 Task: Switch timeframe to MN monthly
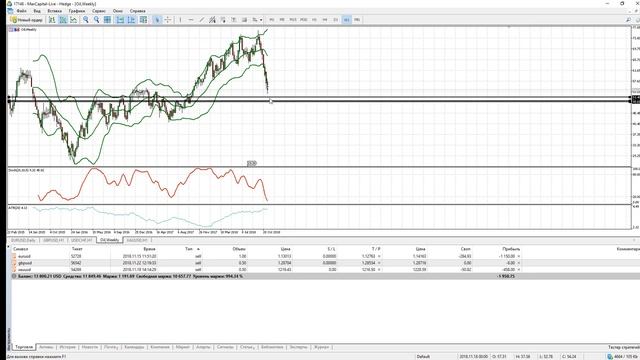357,20
